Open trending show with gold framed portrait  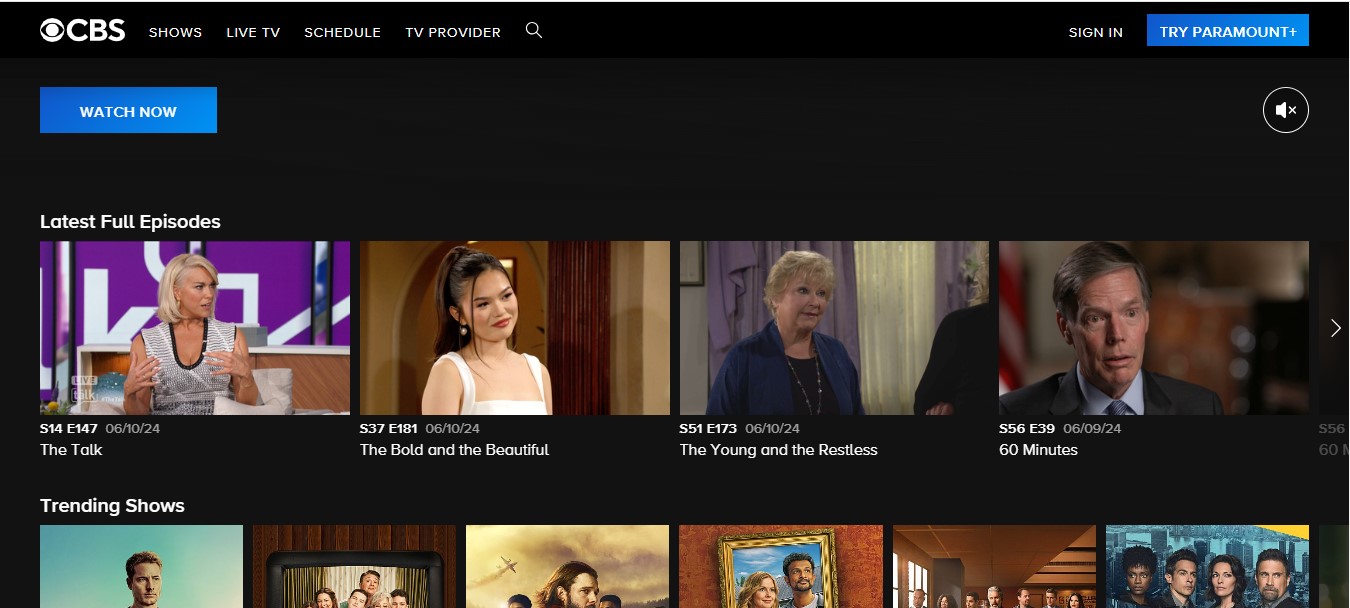781,566
